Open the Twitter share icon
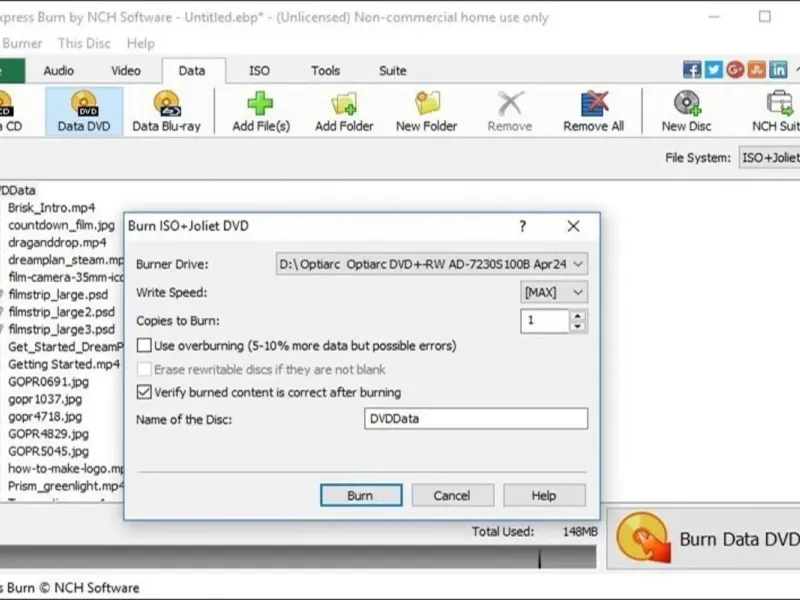 [x=713, y=70]
